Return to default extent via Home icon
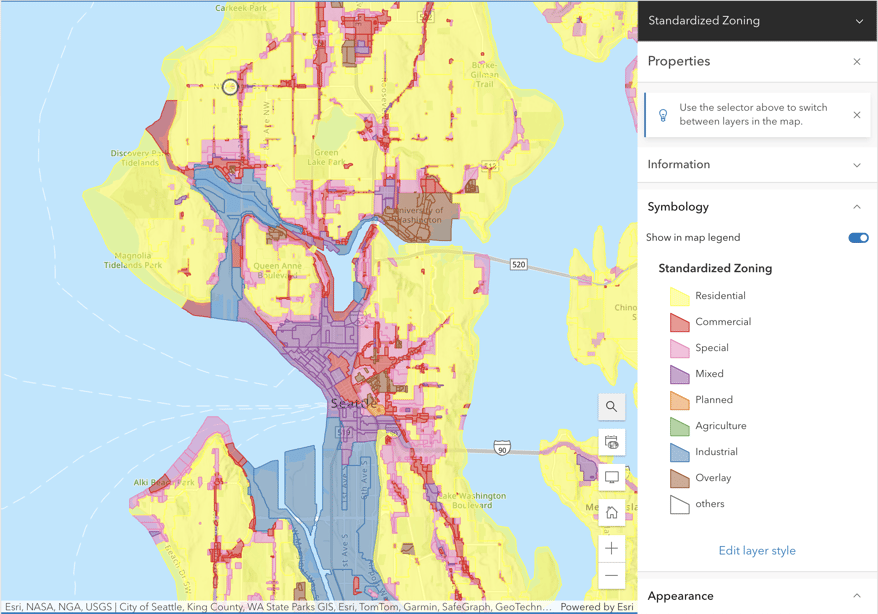 coord(611,511)
